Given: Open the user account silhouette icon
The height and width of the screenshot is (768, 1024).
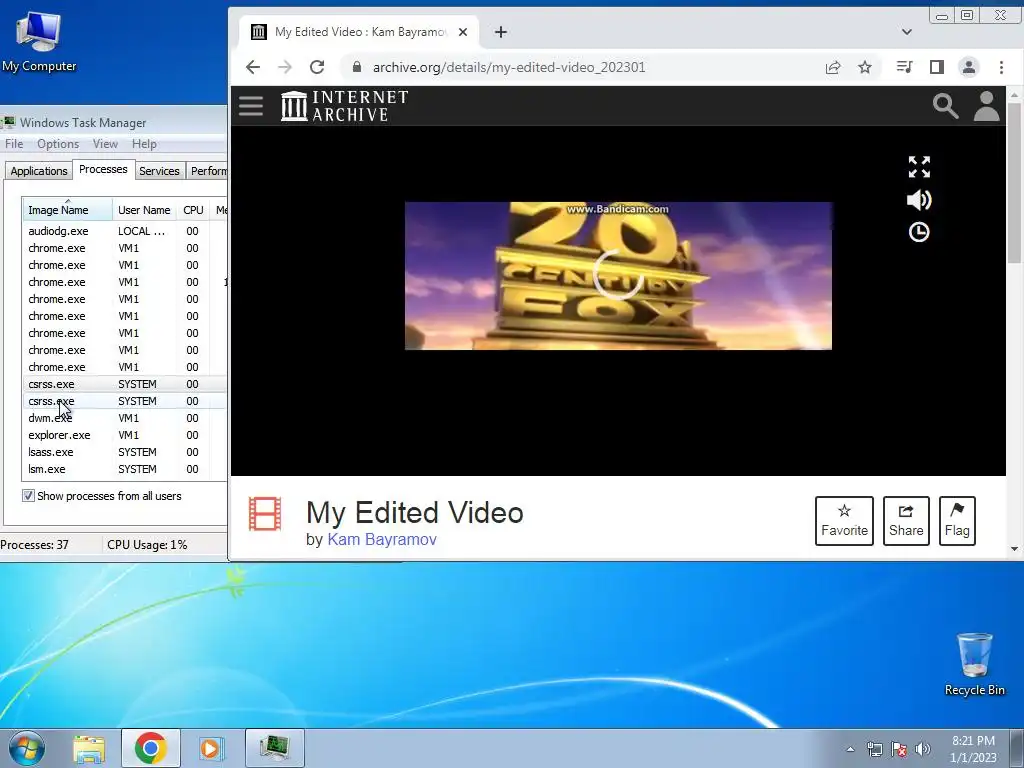Looking at the screenshot, I should [986, 106].
